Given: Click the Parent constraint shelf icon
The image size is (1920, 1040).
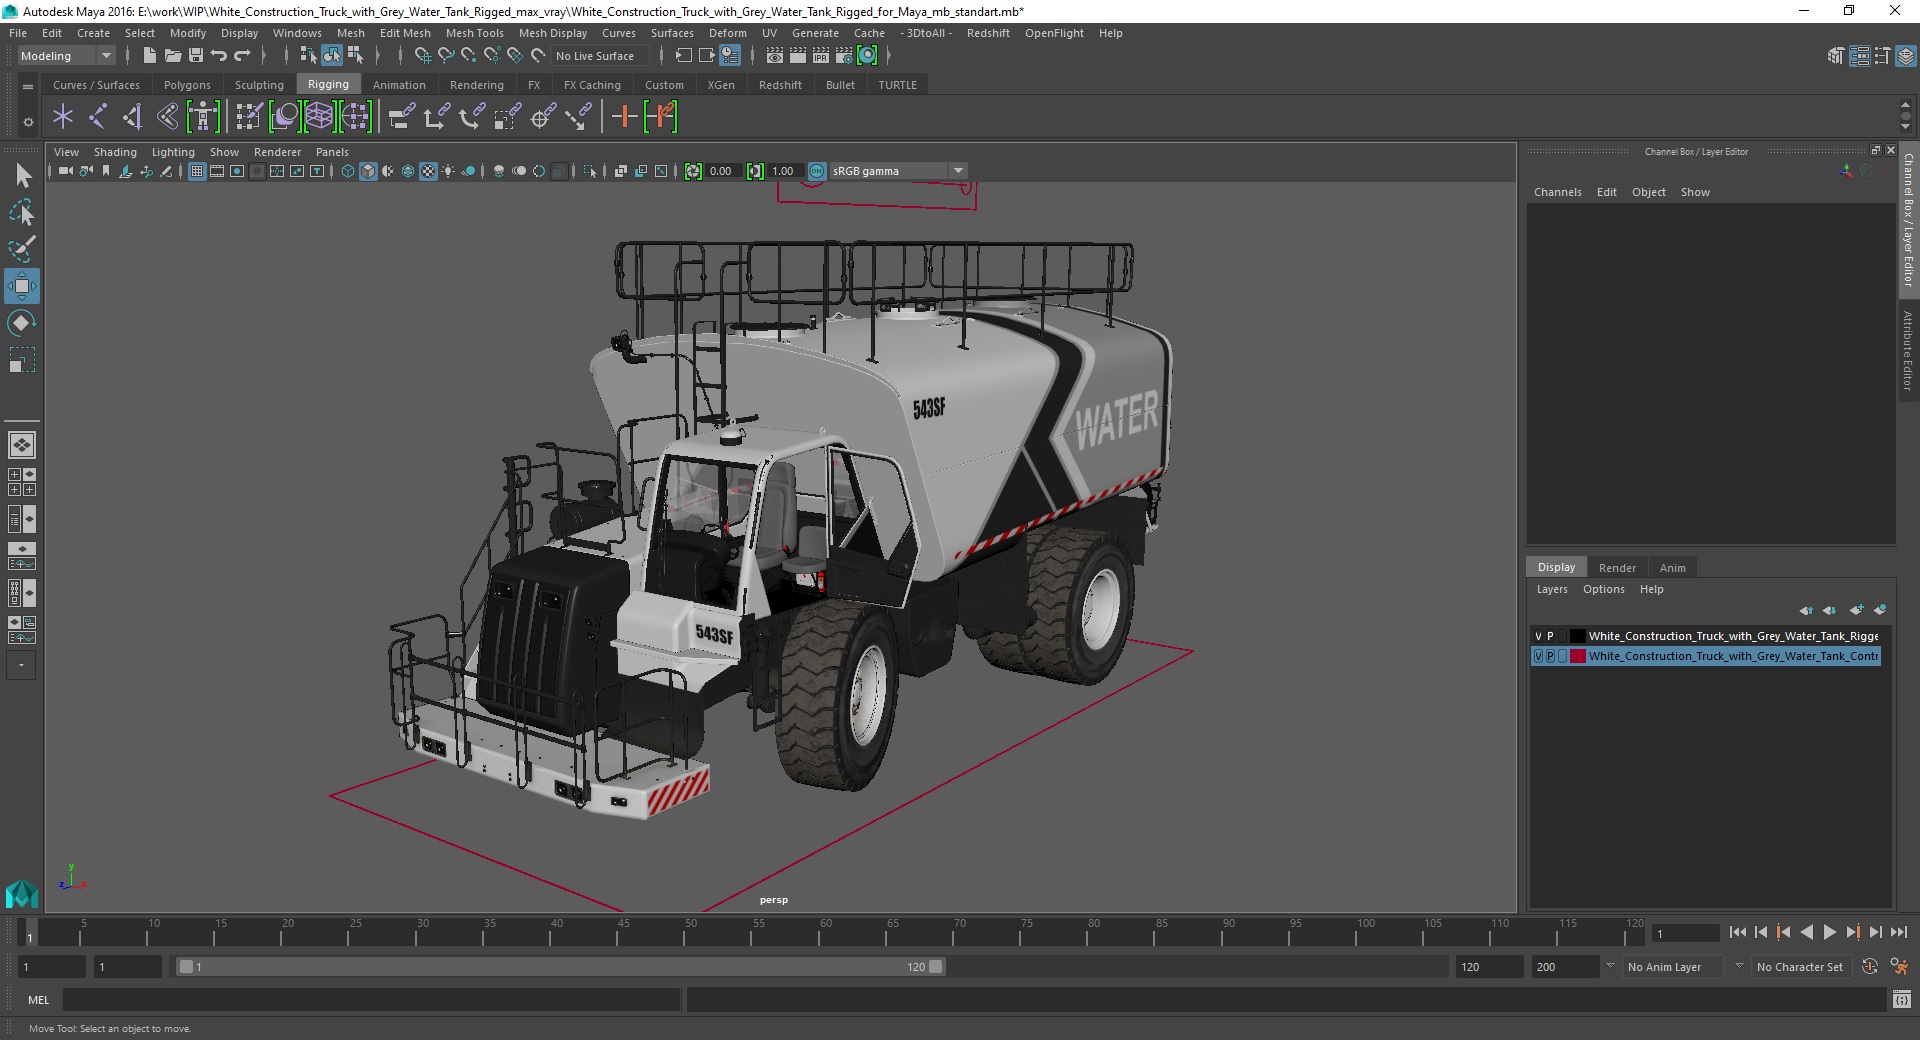Looking at the screenshot, I should (x=402, y=117).
